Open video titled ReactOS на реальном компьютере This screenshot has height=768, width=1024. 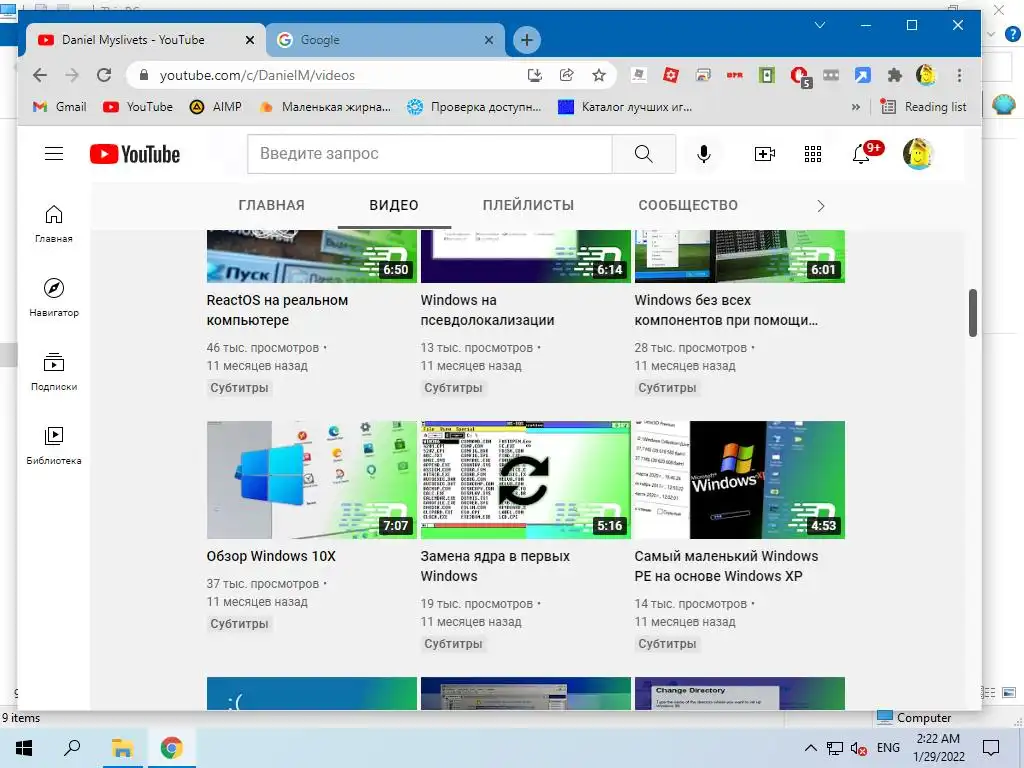pos(277,310)
